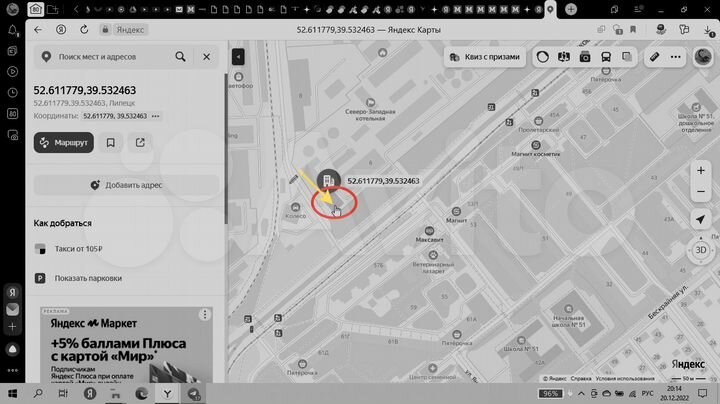Open the mail envelope icon in the sidebar
The height and width of the screenshot is (404, 720).
(x=12, y=309)
